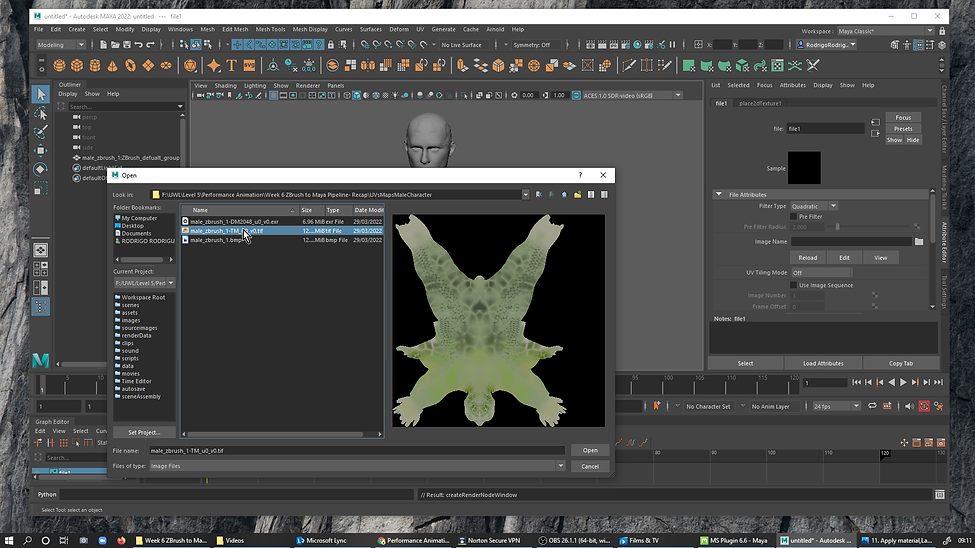975x548 pixels.
Task: Enable the Pre Filter checkbox
Action: pyautogui.click(x=793, y=216)
